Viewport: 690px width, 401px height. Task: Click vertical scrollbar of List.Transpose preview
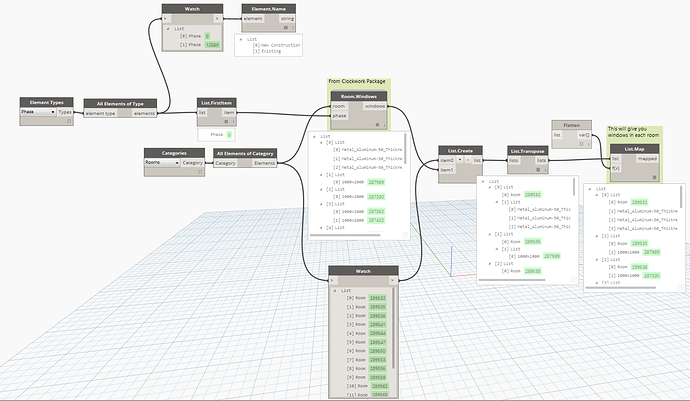coord(574,187)
